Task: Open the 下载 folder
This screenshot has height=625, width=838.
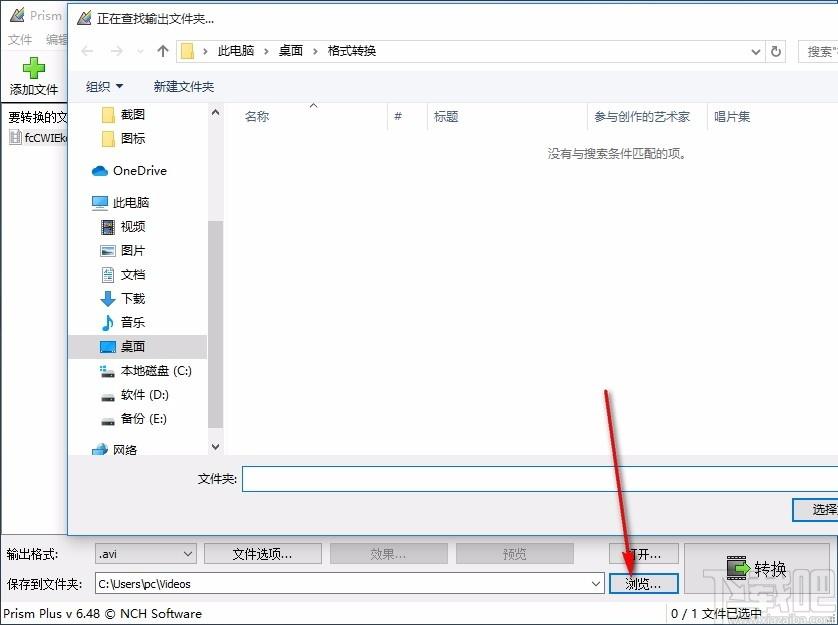Action: pos(123,298)
